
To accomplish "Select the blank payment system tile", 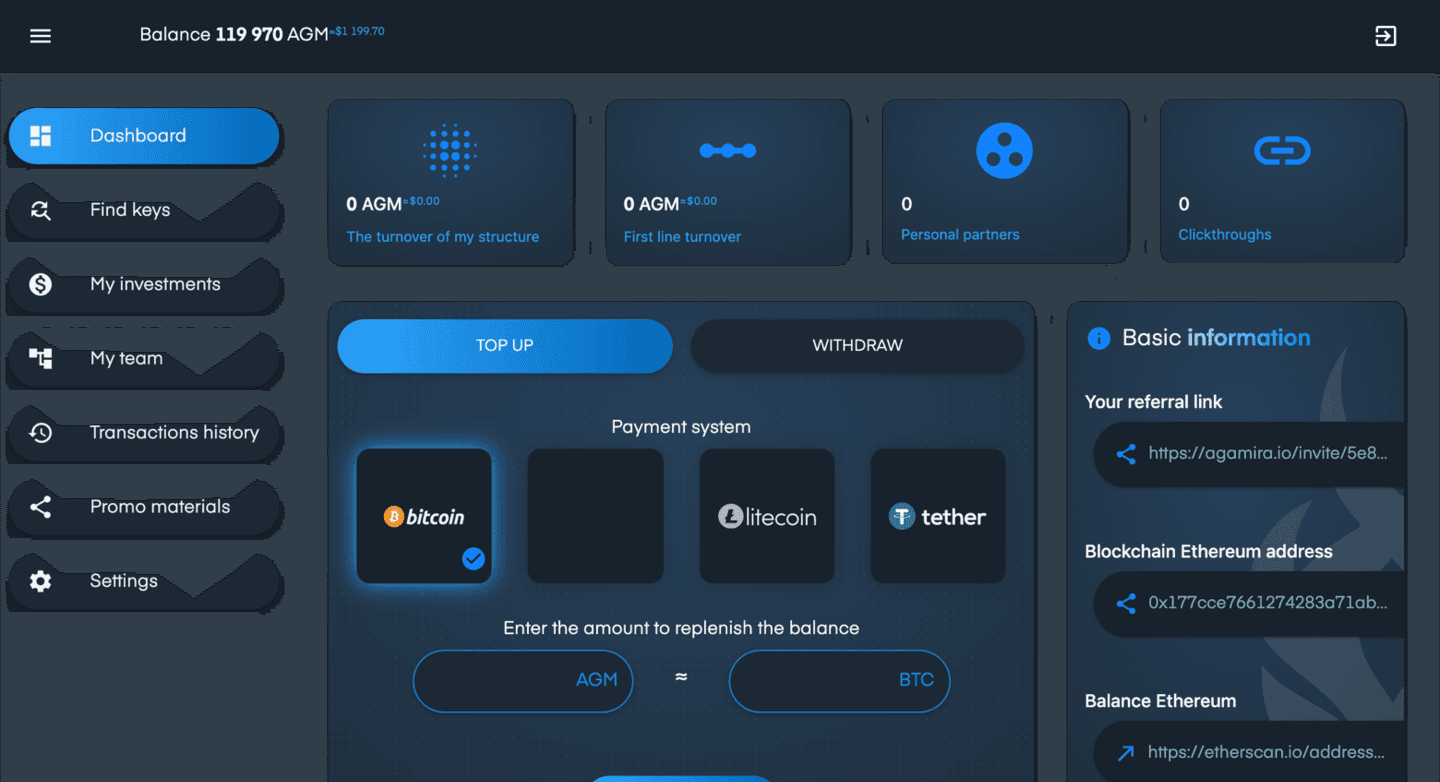I will (x=596, y=516).
